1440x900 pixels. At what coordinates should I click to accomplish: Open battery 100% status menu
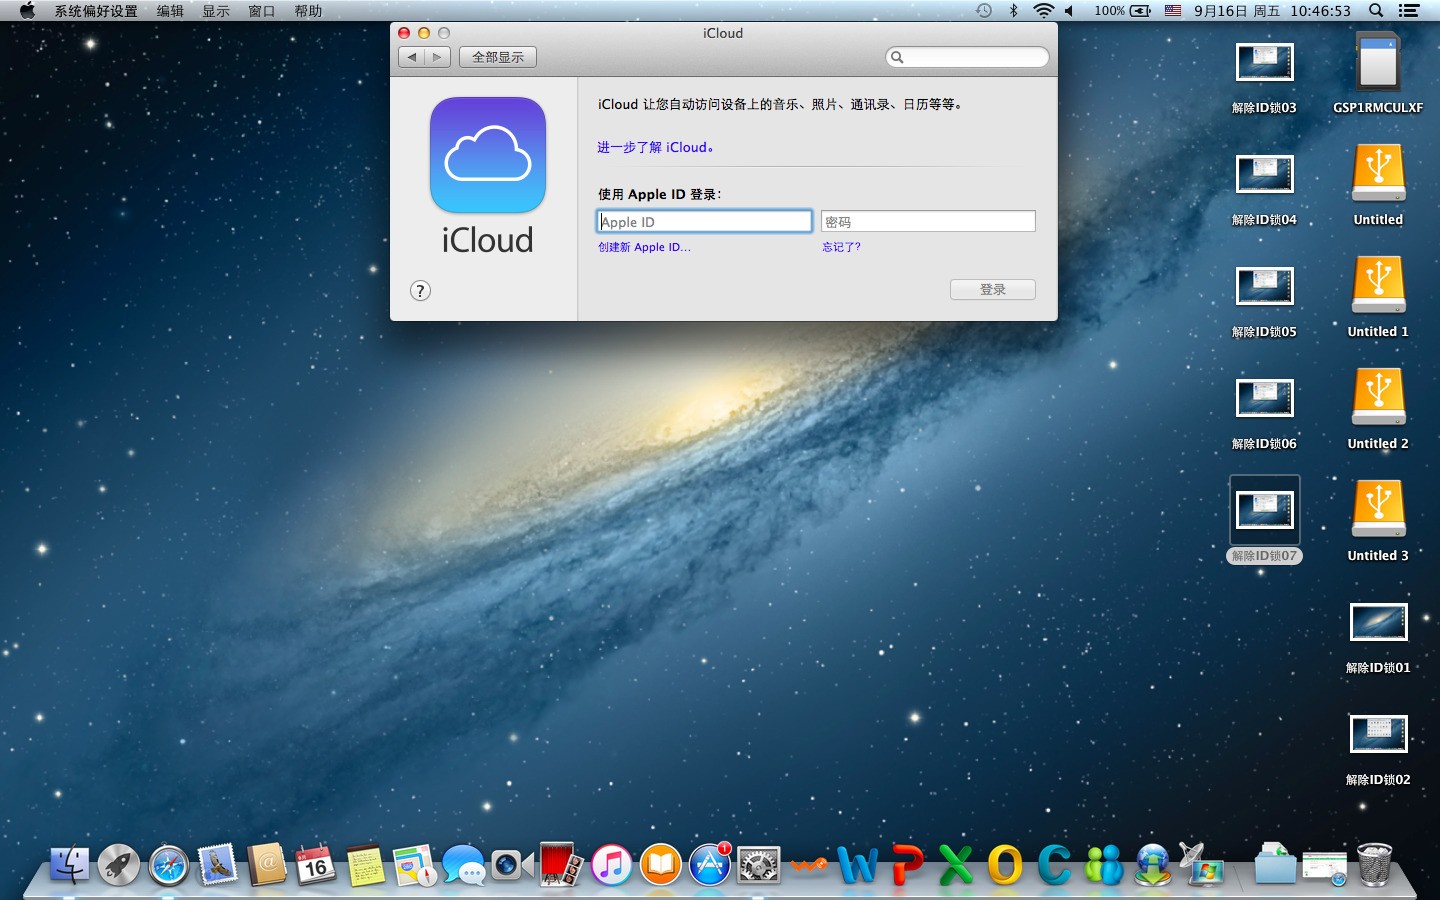tap(1122, 11)
